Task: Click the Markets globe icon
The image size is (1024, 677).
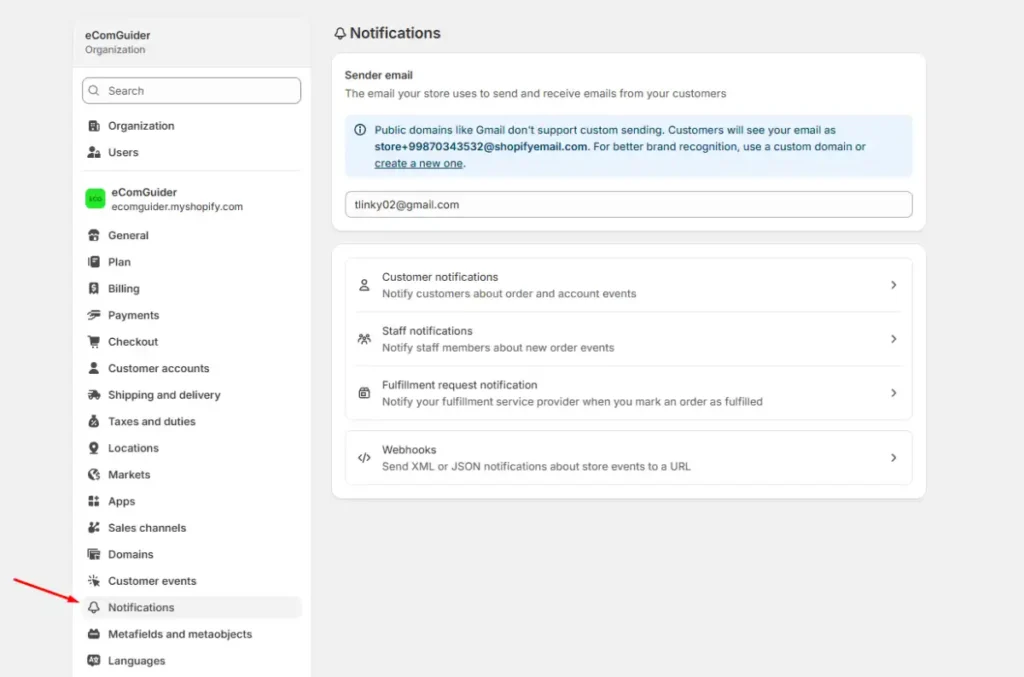Action: pyautogui.click(x=94, y=475)
